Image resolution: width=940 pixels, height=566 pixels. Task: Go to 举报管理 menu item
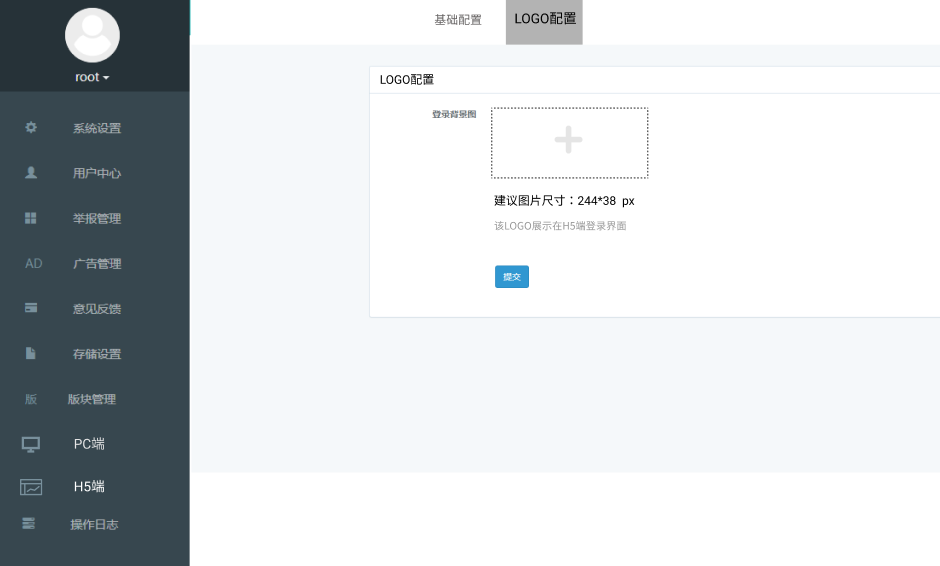(x=97, y=218)
